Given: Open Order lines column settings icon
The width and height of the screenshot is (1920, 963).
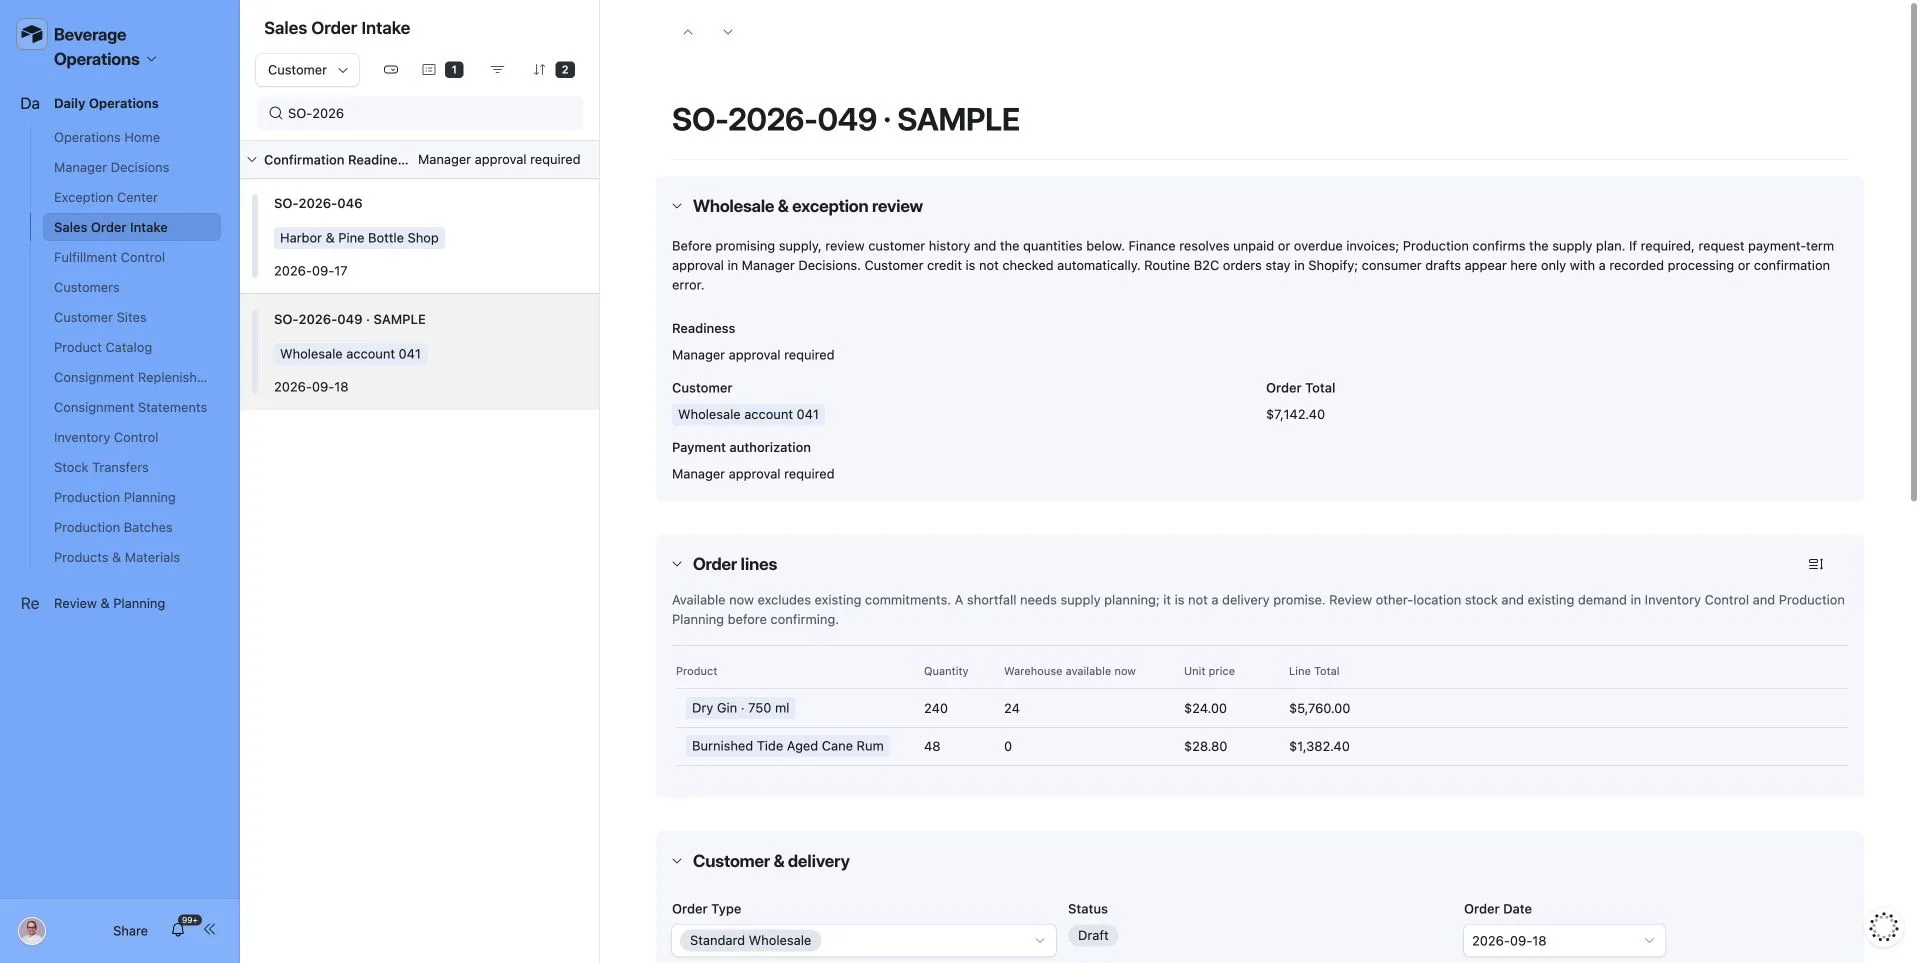Looking at the screenshot, I should point(1816,564).
